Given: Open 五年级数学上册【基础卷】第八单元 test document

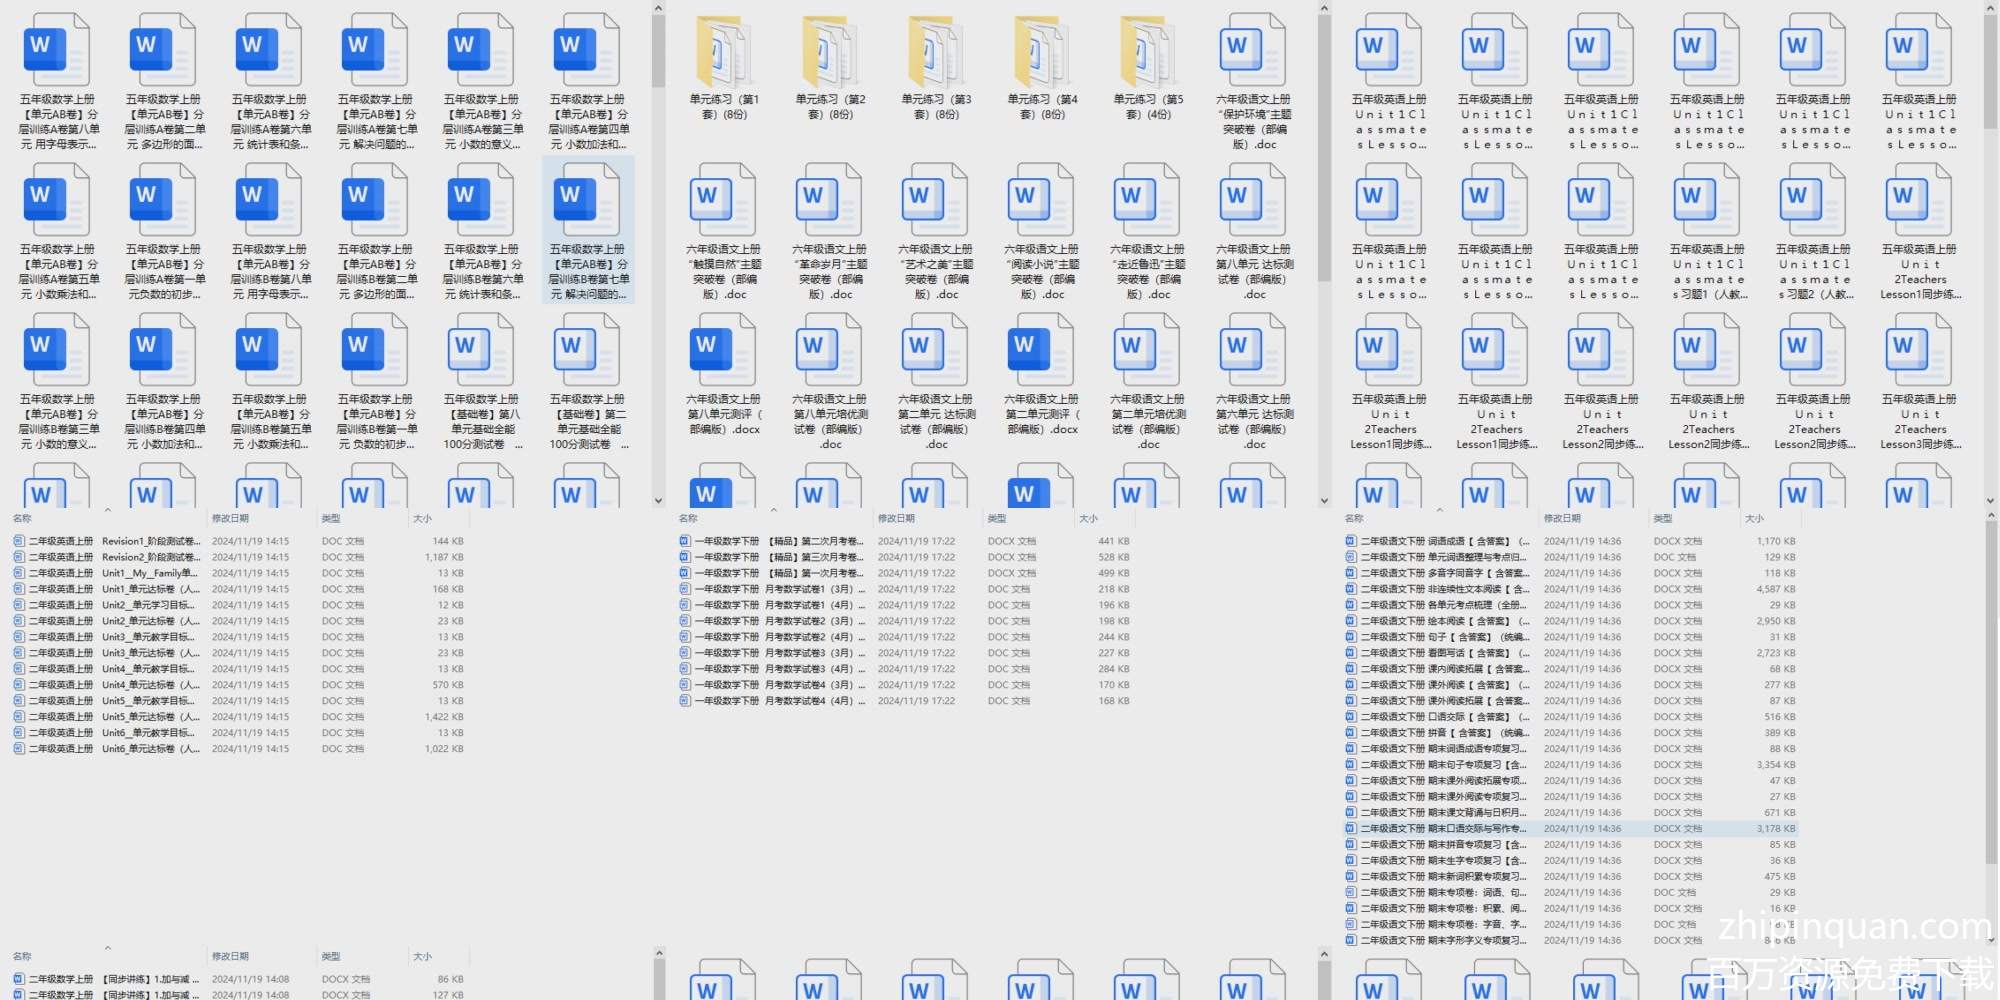Looking at the screenshot, I should tap(482, 352).
